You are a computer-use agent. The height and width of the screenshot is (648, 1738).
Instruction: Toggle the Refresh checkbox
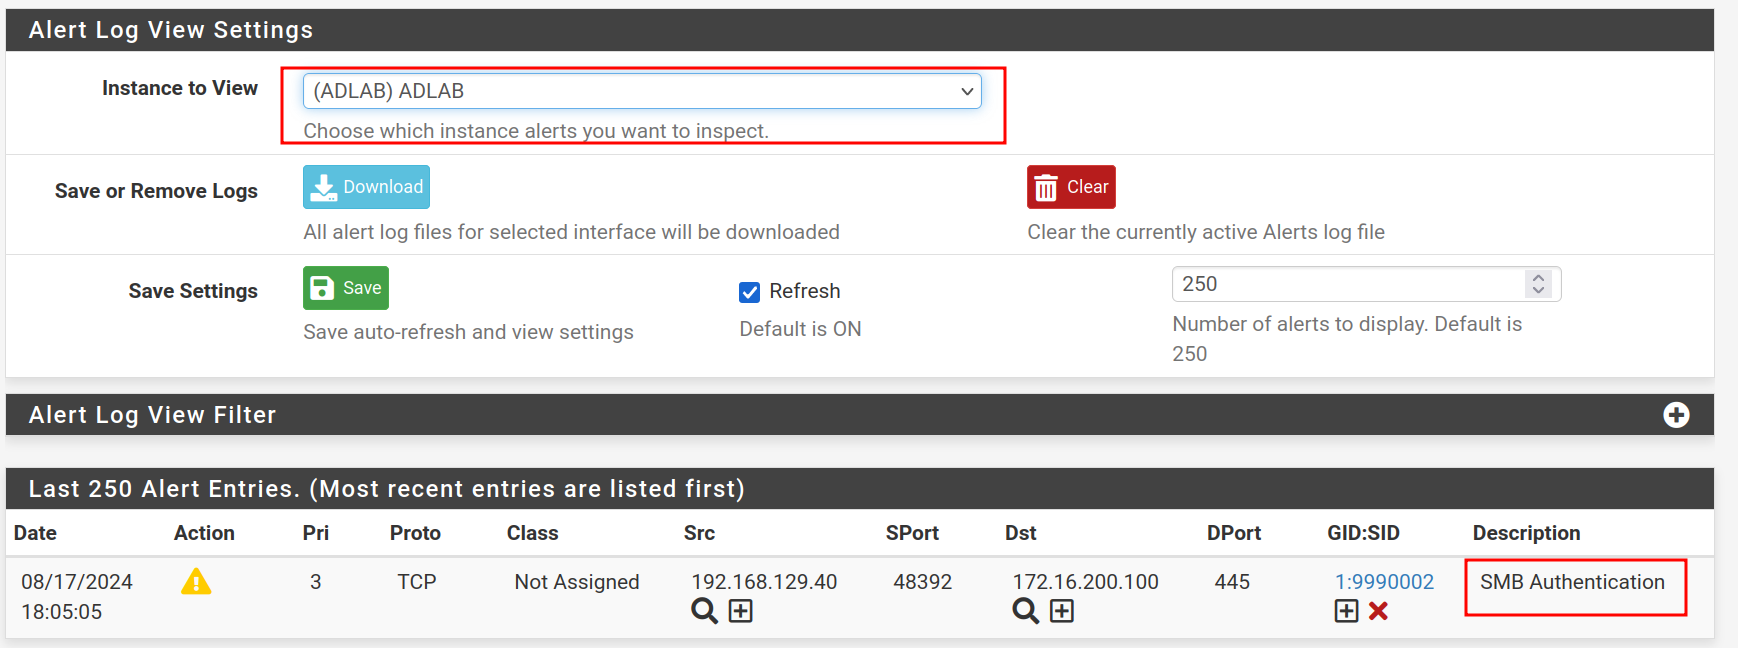tap(749, 292)
